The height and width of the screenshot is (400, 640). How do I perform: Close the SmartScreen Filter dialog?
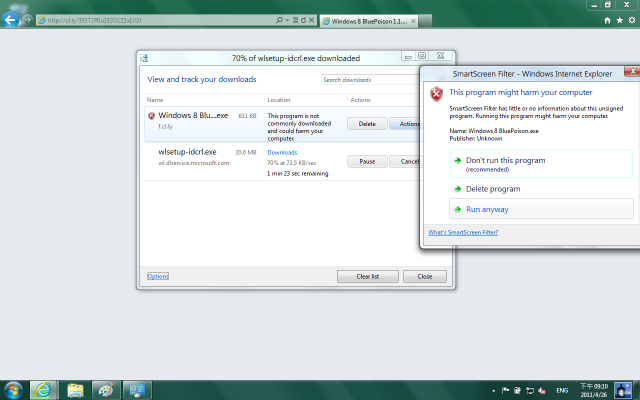click(632, 71)
